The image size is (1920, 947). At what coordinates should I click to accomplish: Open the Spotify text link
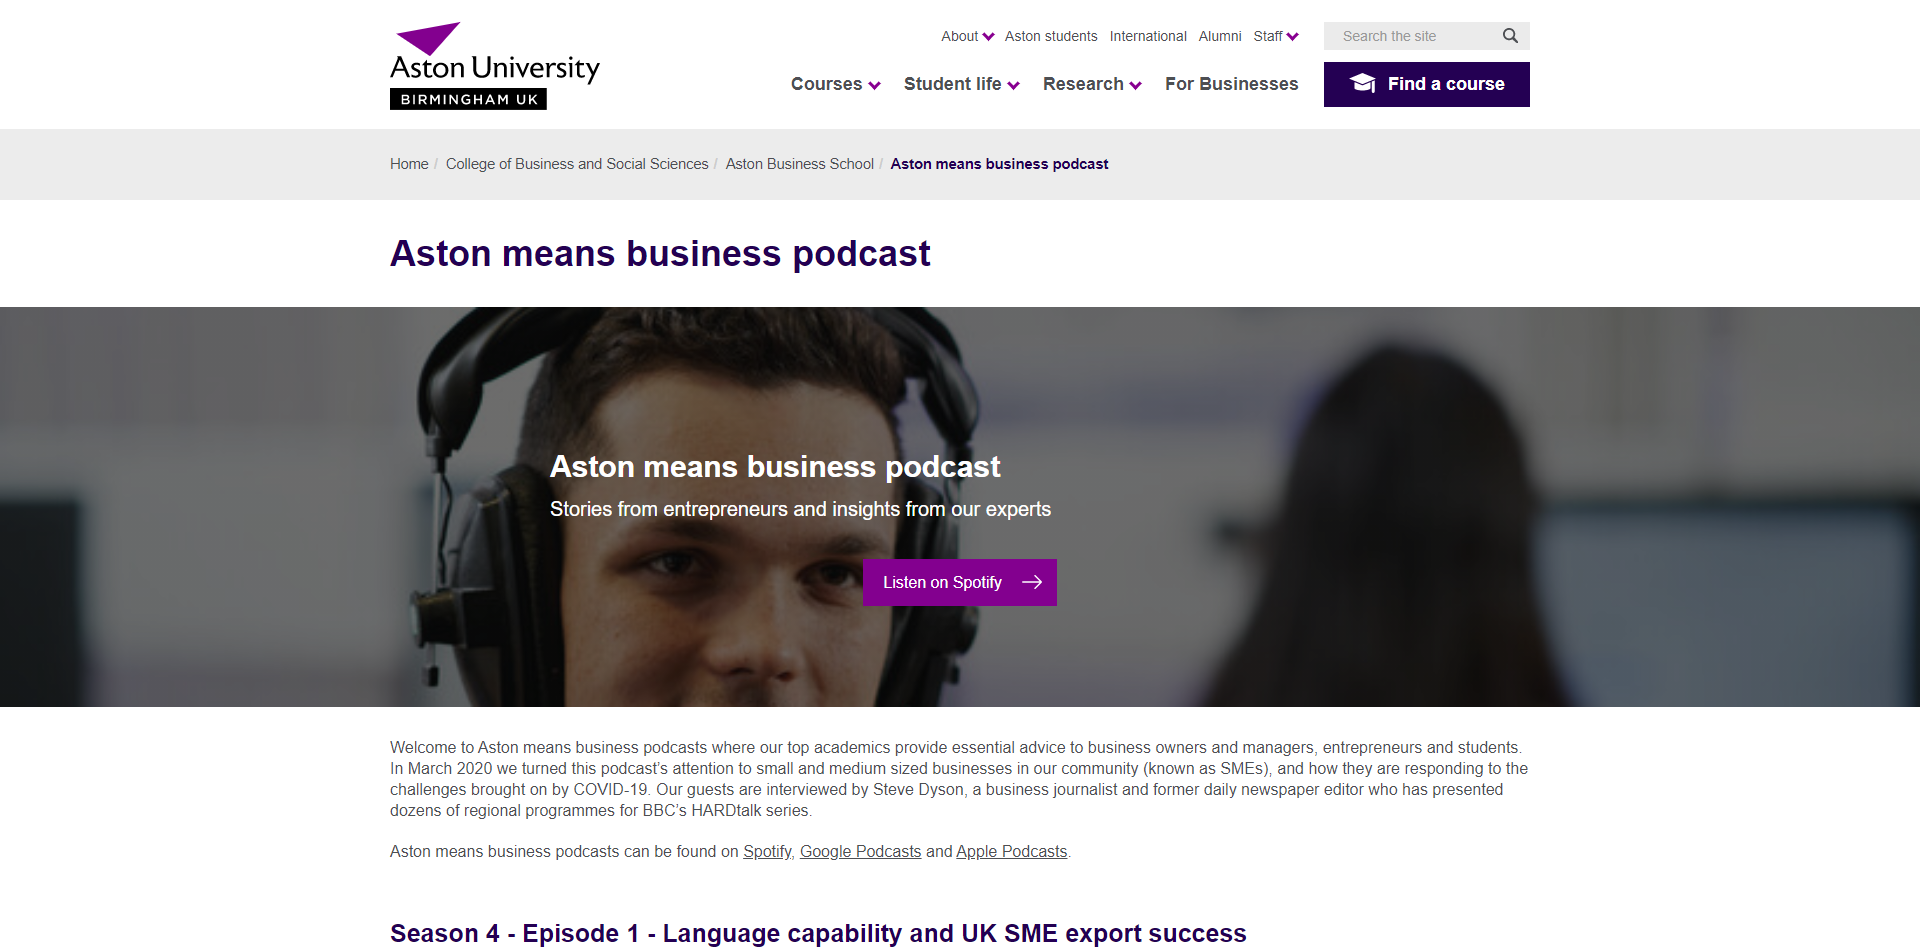coord(767,851)
